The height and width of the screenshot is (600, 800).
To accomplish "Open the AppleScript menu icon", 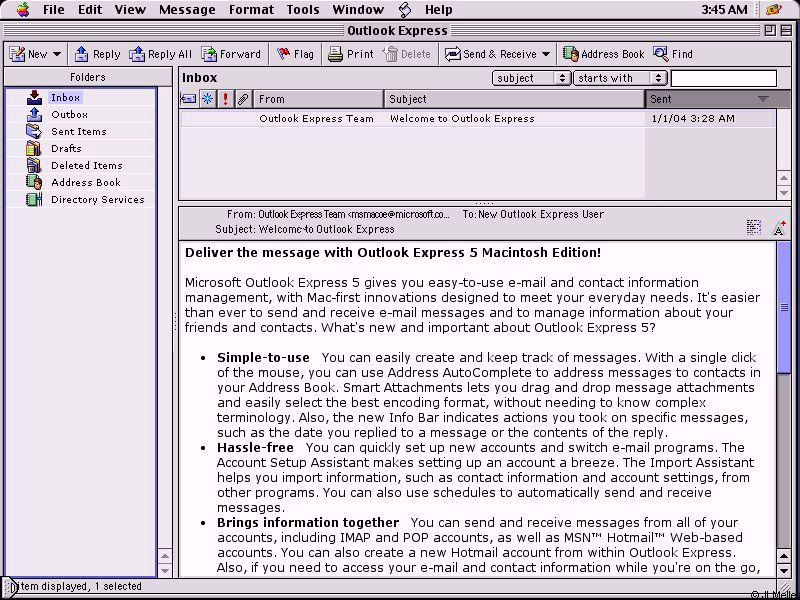I will pos(405,10).
